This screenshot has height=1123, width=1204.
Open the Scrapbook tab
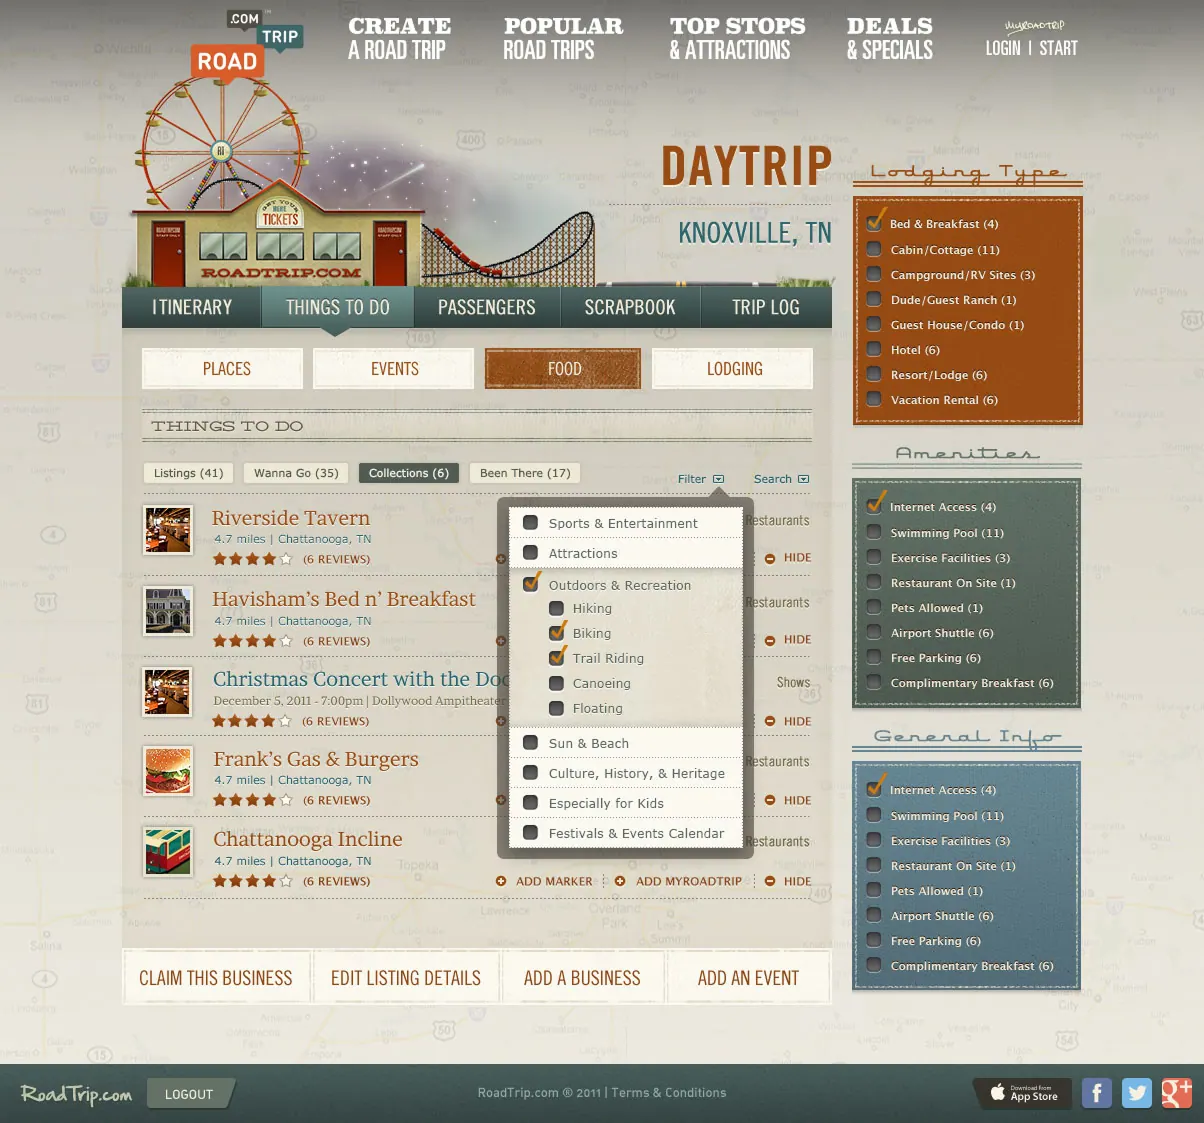(x=630, y=307)
